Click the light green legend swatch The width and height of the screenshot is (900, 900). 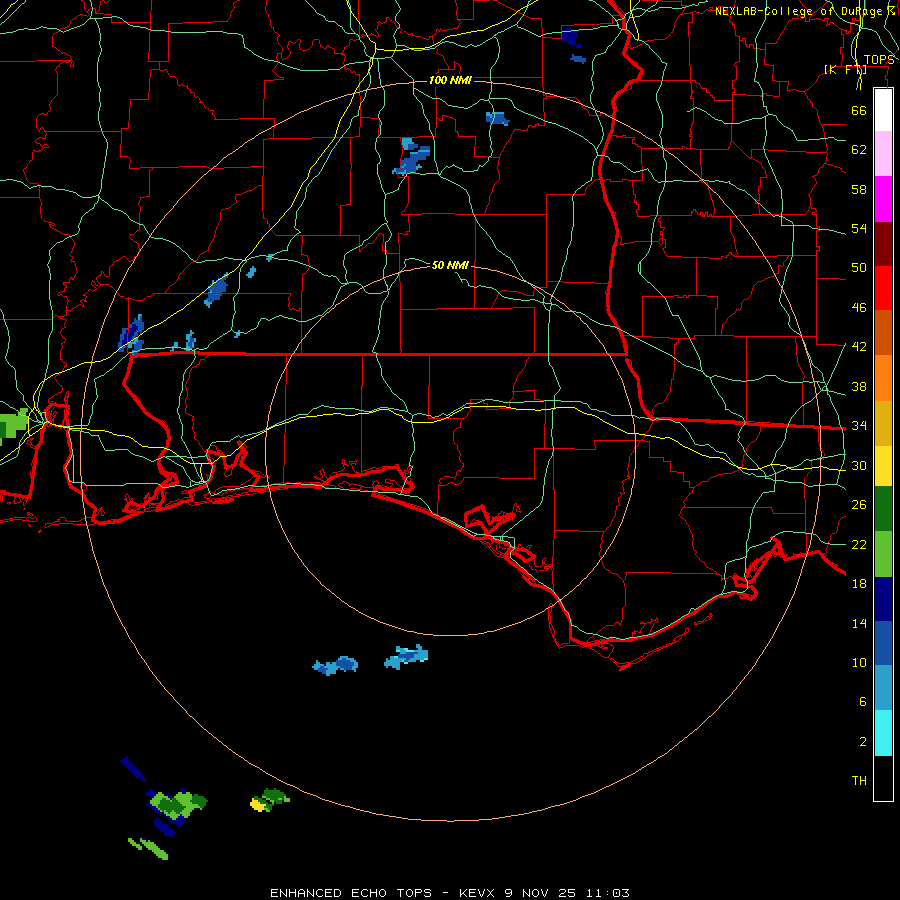tap(883, 554)
